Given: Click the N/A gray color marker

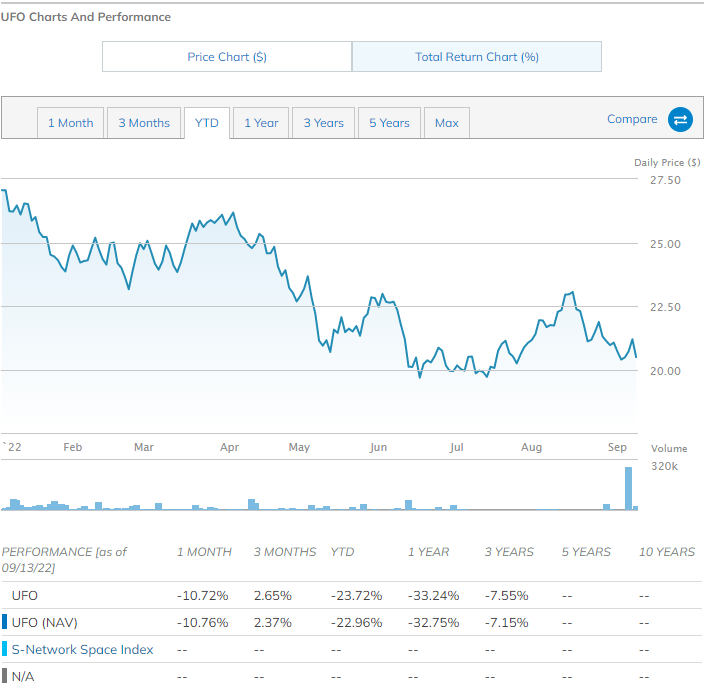Looking at the screenshot, I should 5,676.
